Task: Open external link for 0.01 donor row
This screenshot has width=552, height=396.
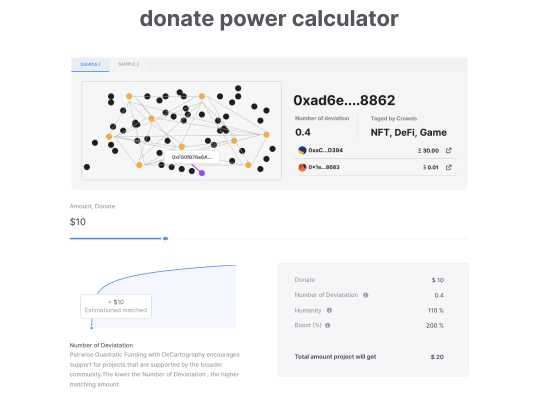Action: click(448, 167)
